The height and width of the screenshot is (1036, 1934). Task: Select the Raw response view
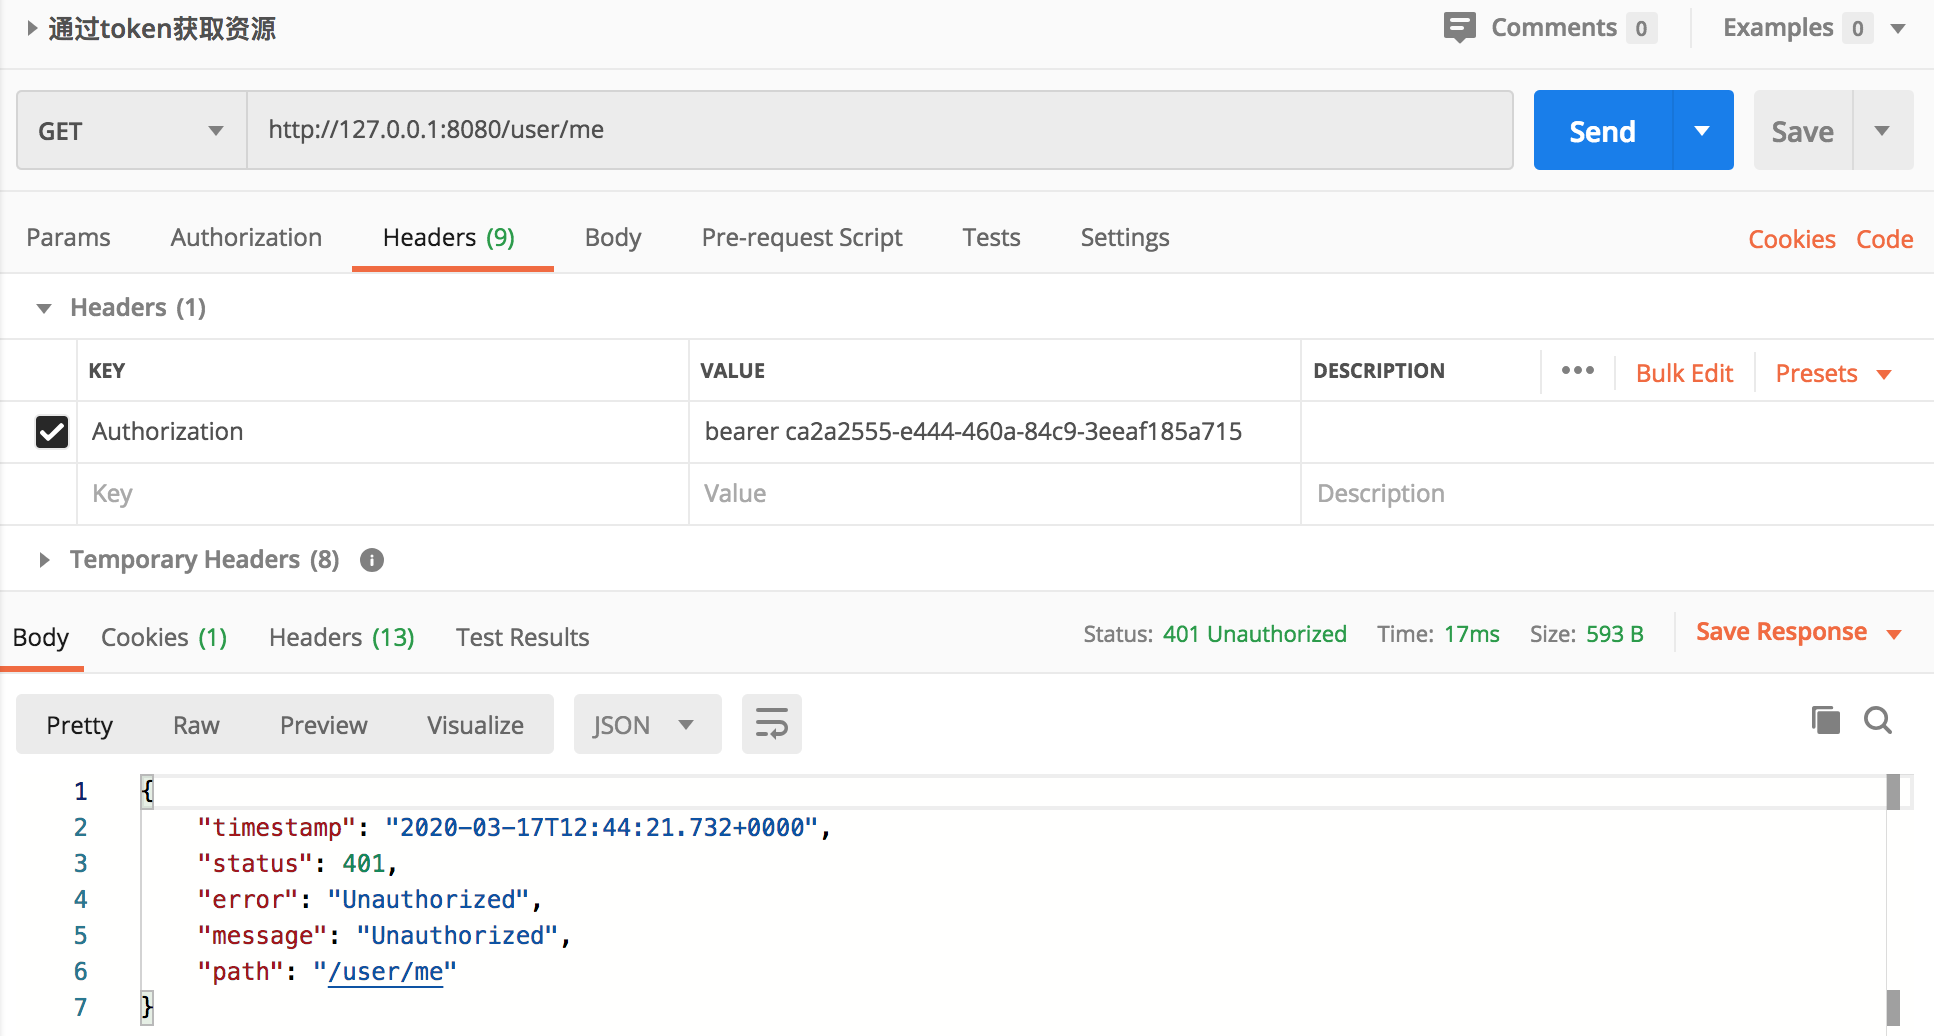tap(196, 725)
